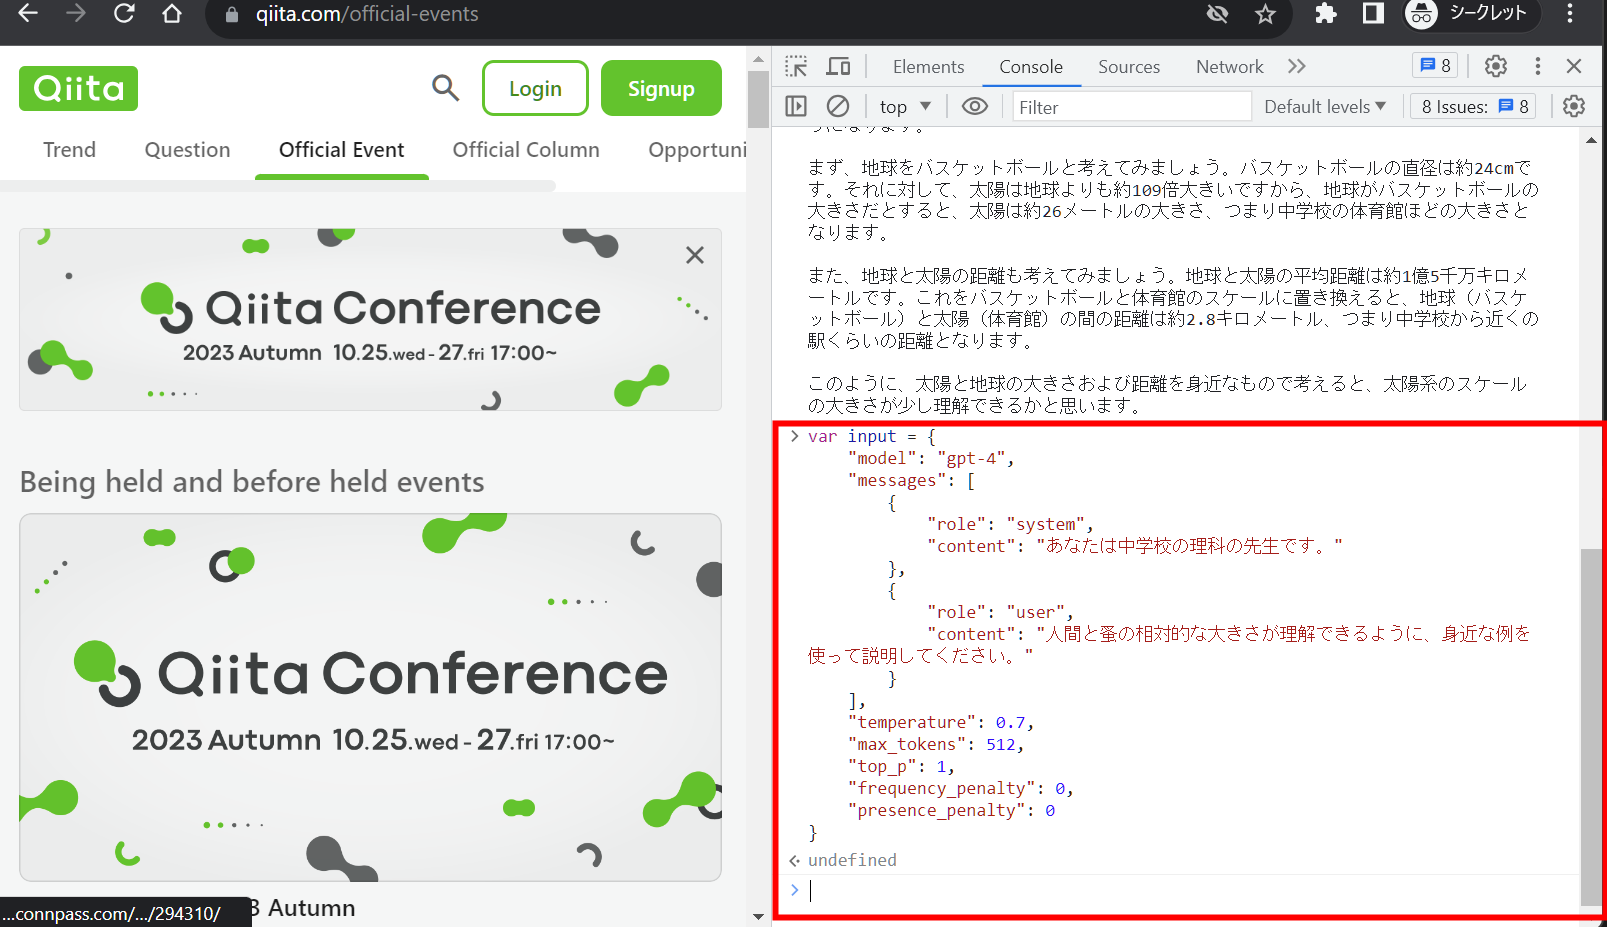
Task: Switch to the Sources panel
Action: 1129,67
